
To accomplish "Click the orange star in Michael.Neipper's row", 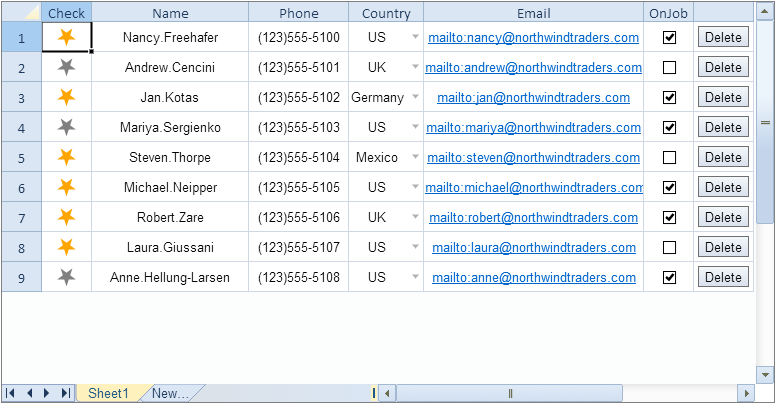I will [66, 187].
